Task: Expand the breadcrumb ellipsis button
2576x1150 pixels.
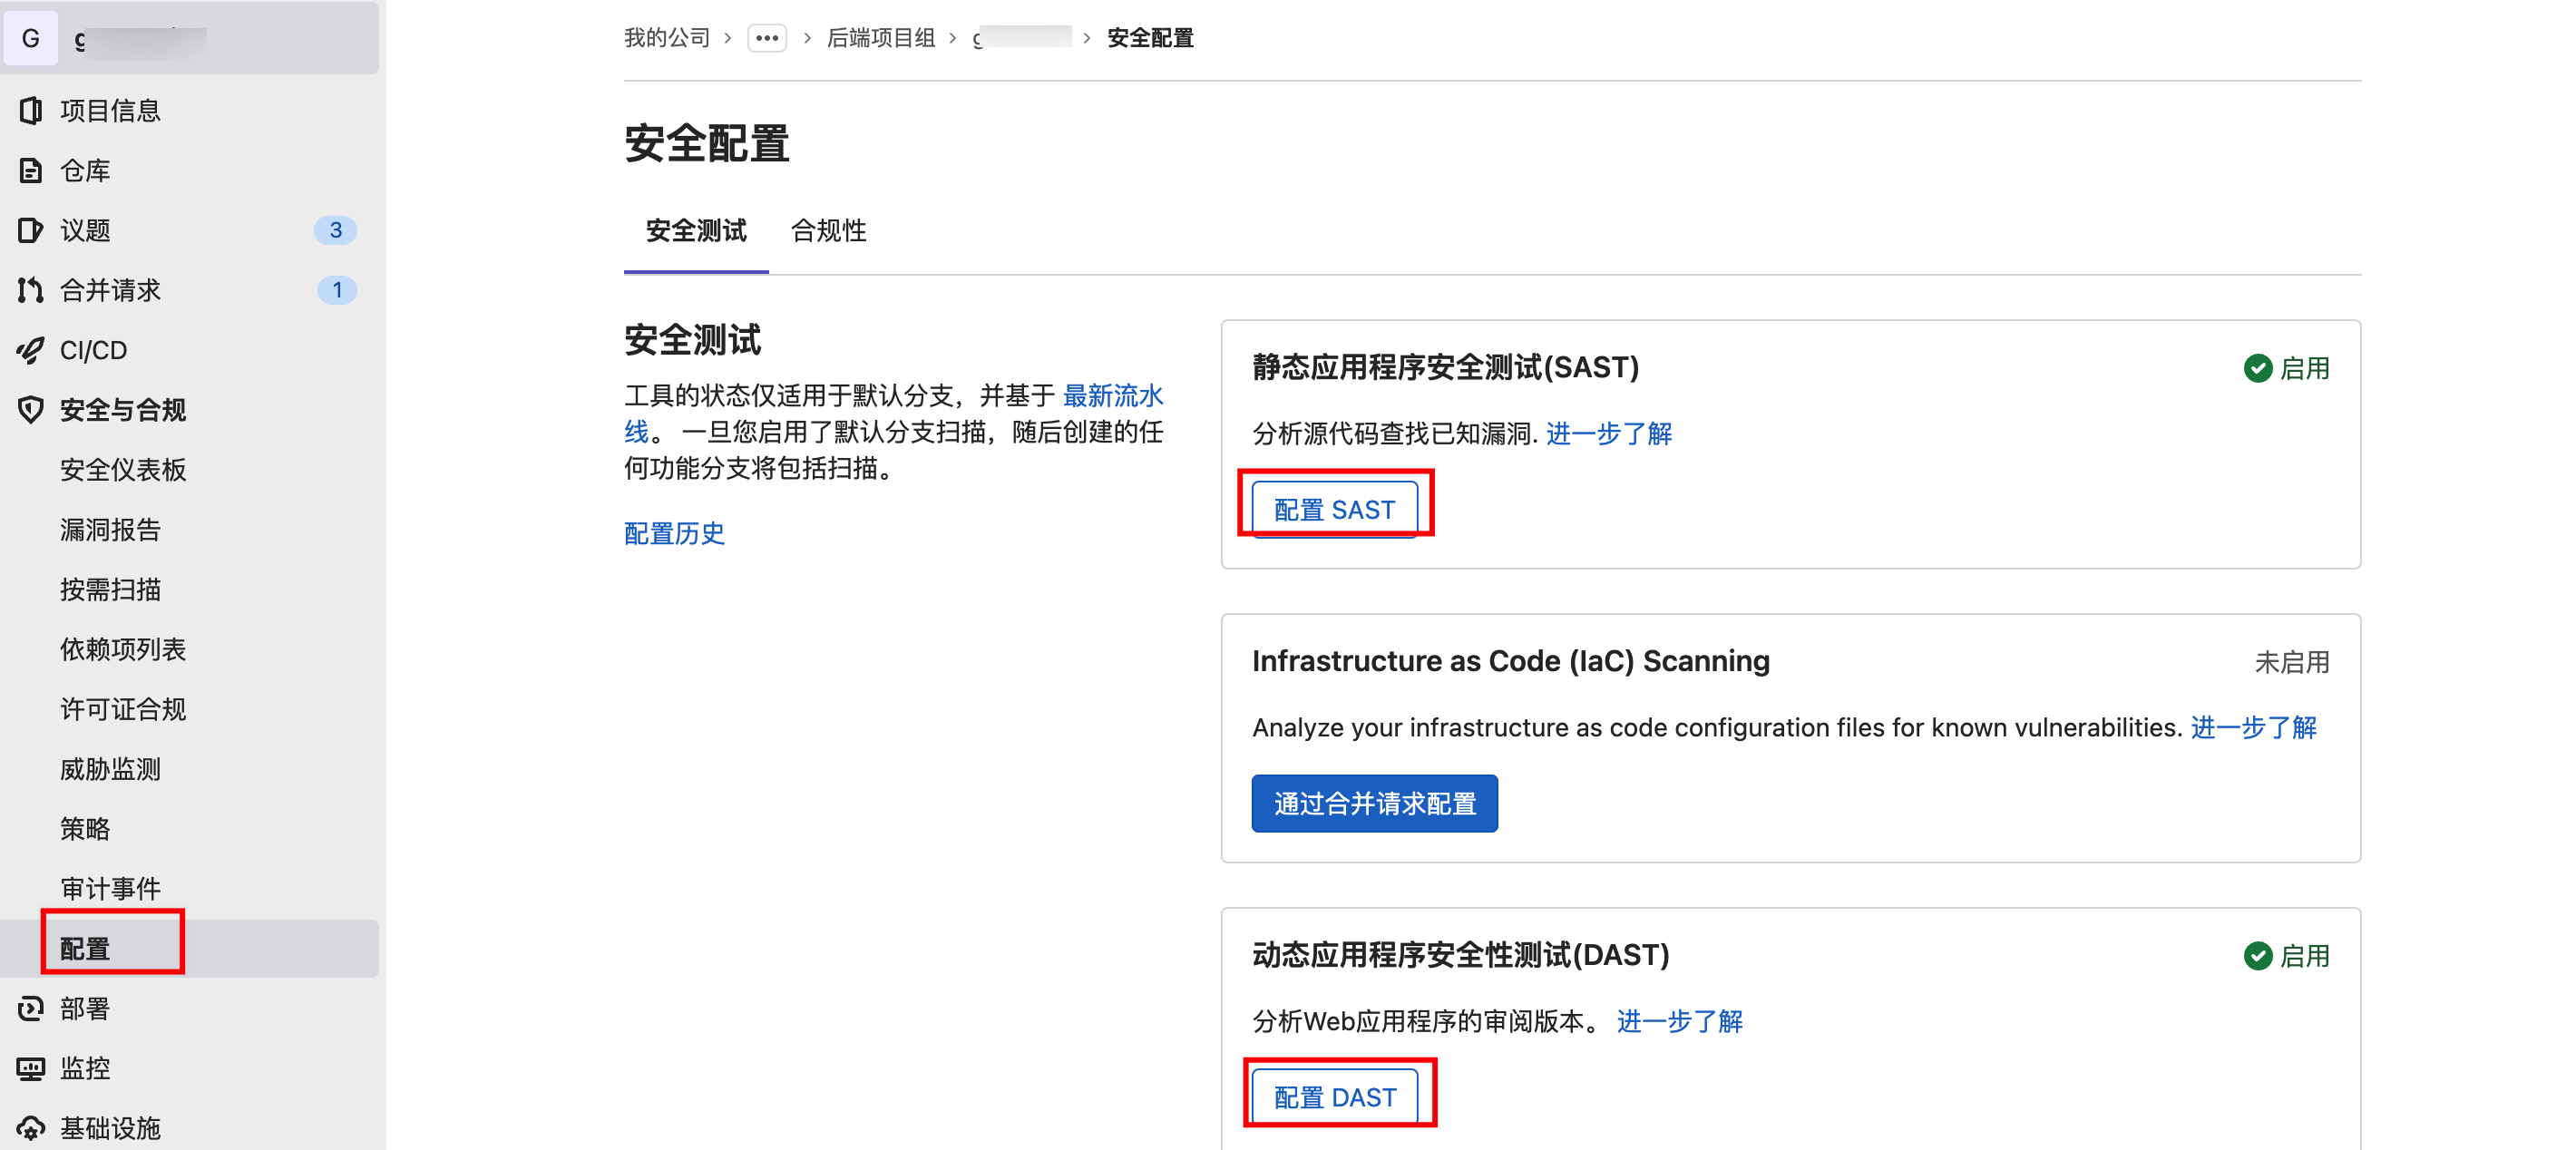Action: [x=766, y=38]
